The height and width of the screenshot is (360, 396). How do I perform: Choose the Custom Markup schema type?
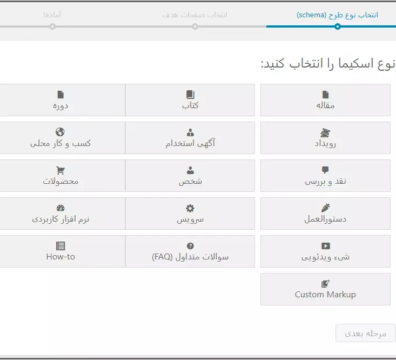(x=325, y=289)
